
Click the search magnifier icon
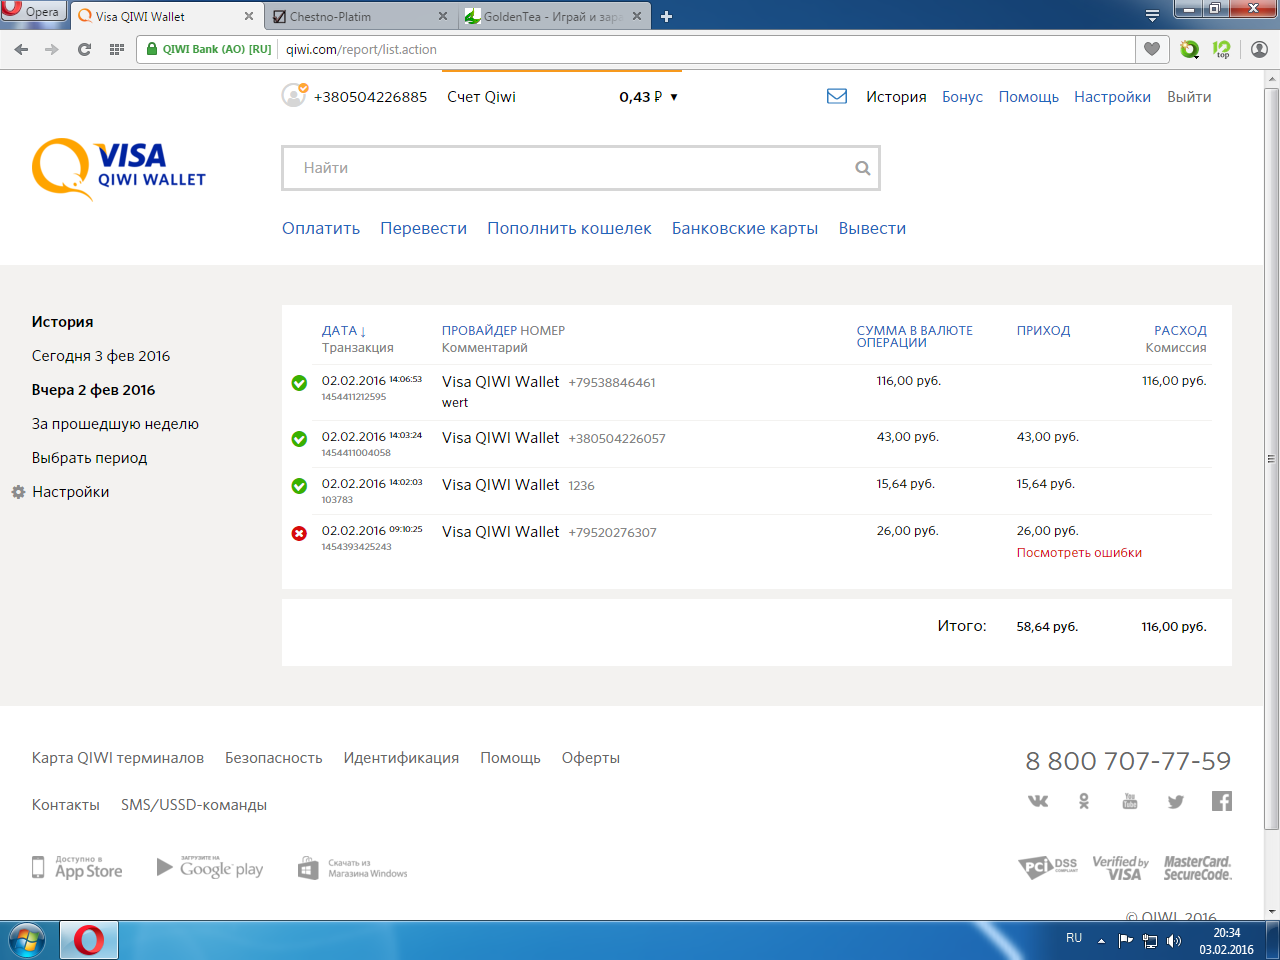(x=862, y=168)
